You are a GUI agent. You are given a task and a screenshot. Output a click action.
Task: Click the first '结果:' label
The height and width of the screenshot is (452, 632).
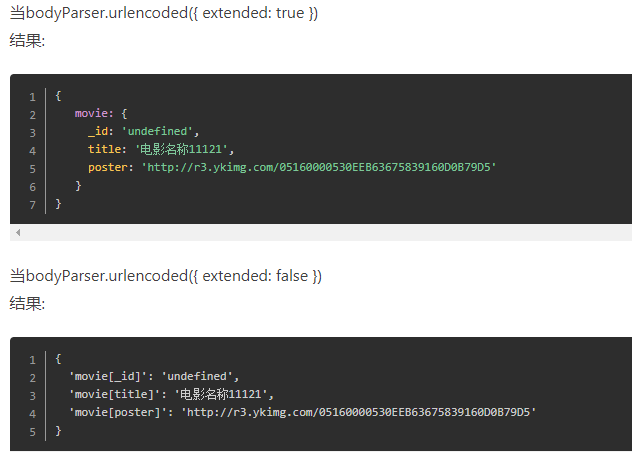click(27, 40)
